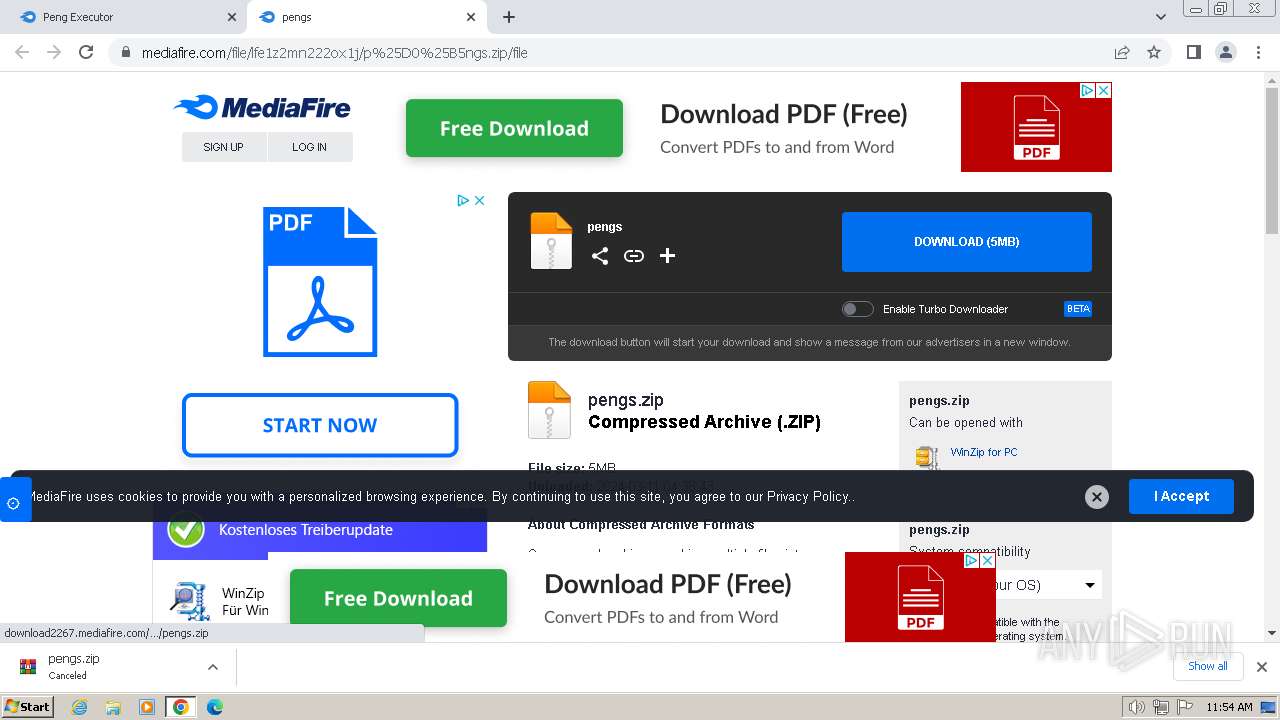Click the SIGN UP button

224,147
